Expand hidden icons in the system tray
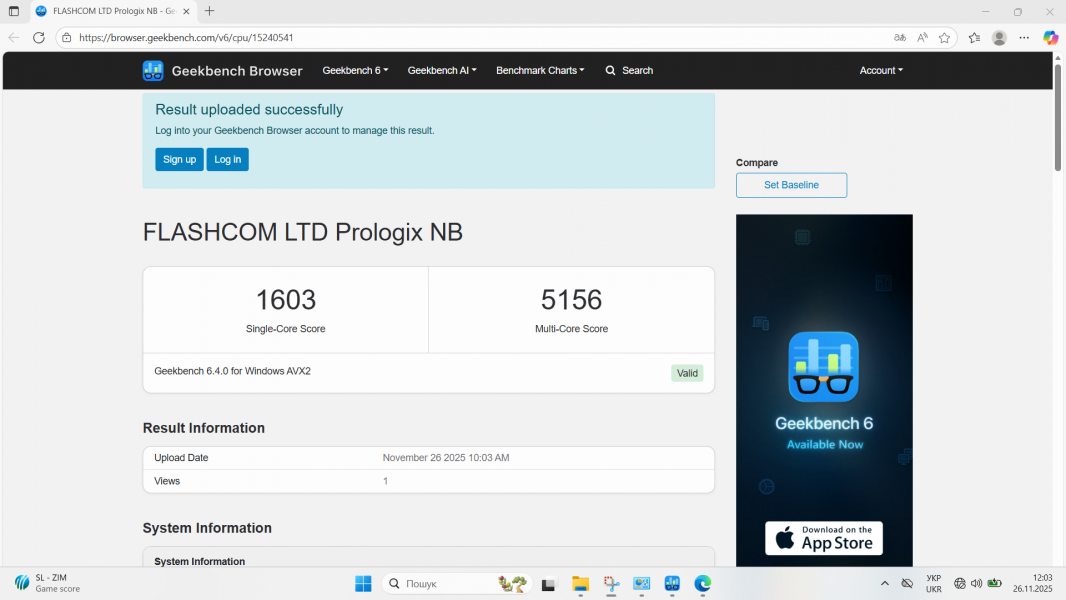 click(x=884, y=583)
